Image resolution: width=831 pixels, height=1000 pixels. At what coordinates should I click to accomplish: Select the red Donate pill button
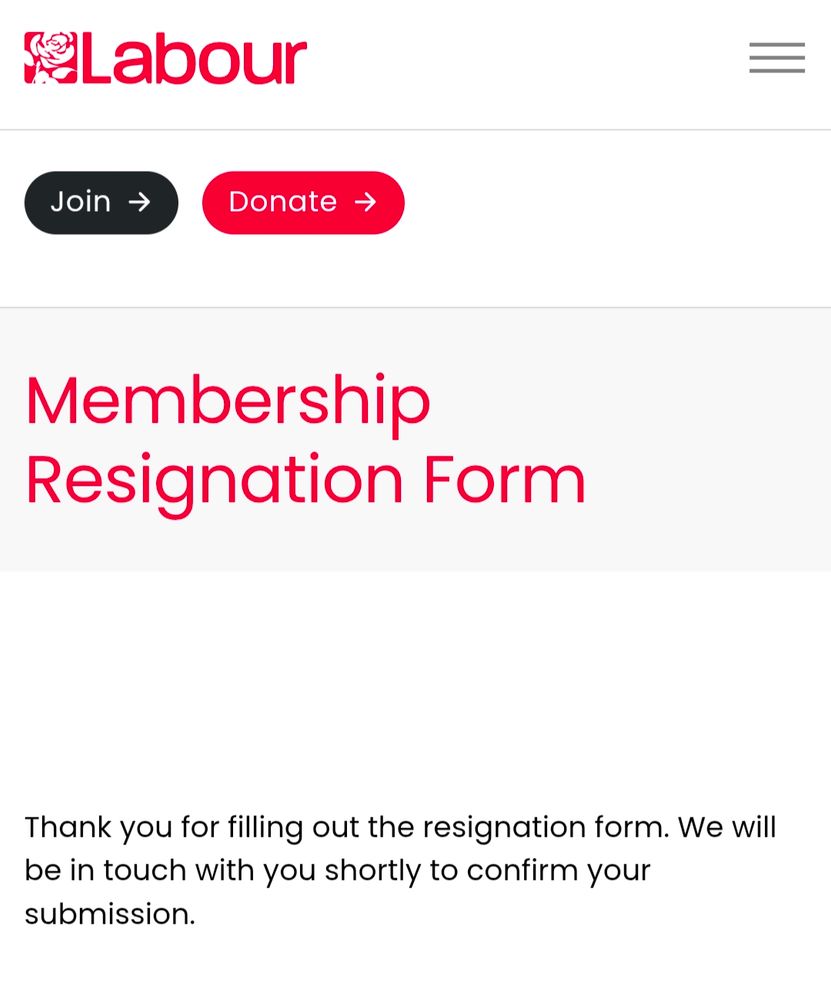[303, 202]
